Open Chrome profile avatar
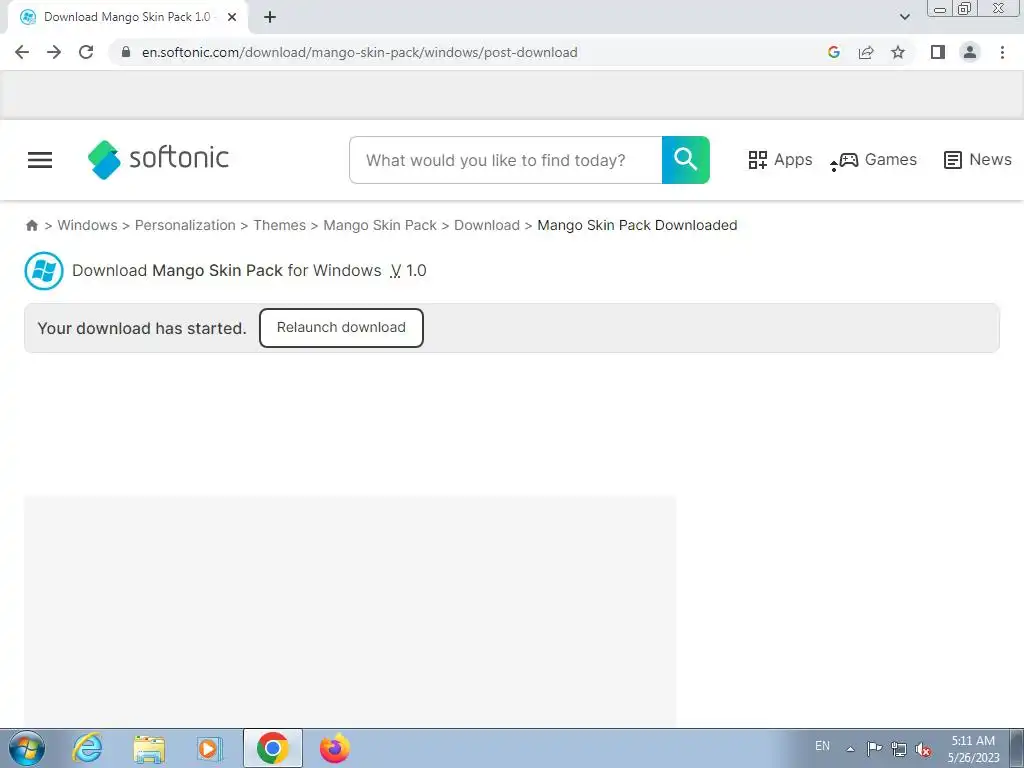 pos(970,52)
